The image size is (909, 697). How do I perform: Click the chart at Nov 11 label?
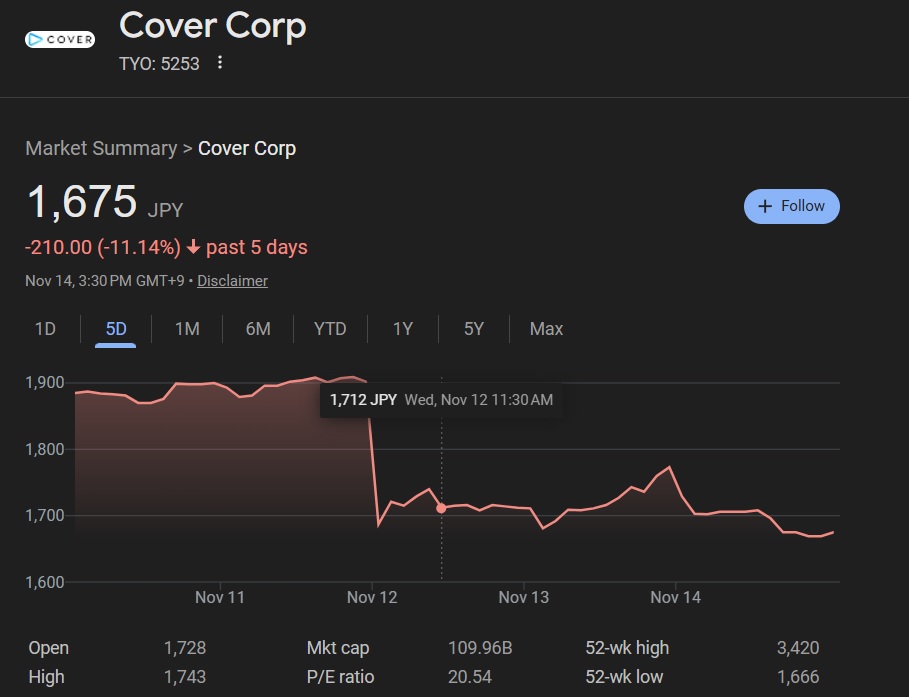tap(220, 597)
